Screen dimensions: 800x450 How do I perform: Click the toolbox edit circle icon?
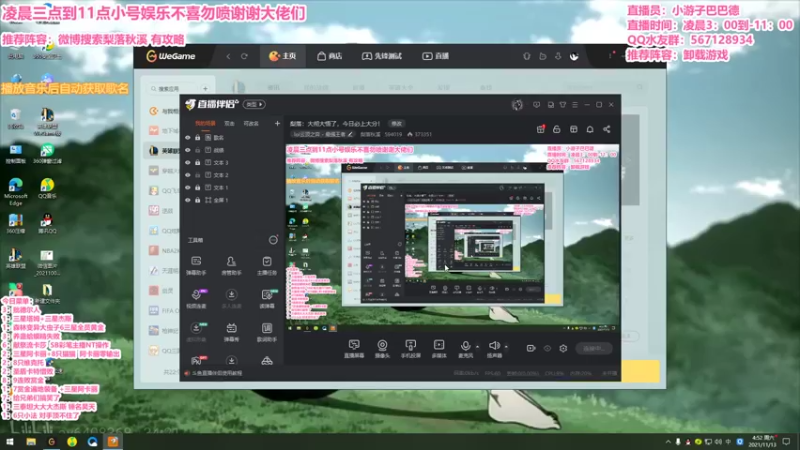click(273, 240)
